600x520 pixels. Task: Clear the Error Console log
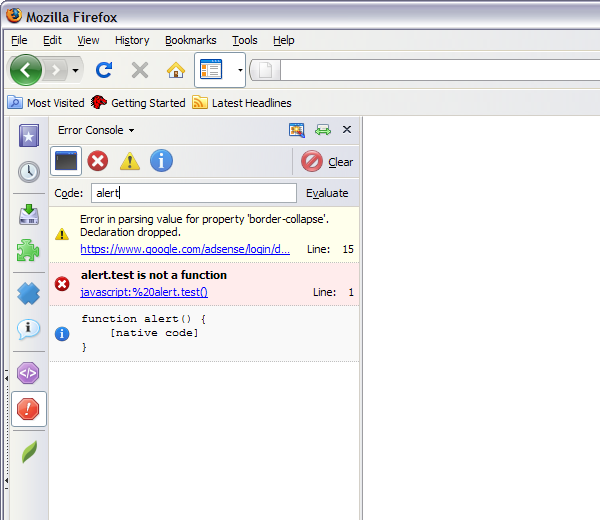[x=327, y=161]
